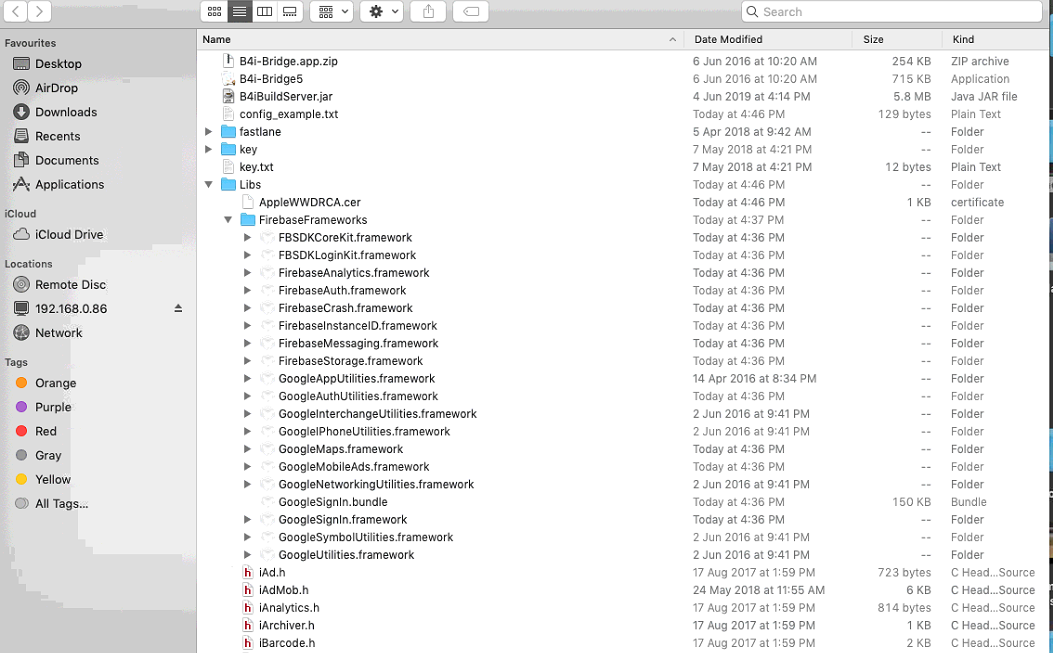This screenshot has width=1053, height=653.
Task: Open Documents in the sidebar
Action: click(66, 161)
